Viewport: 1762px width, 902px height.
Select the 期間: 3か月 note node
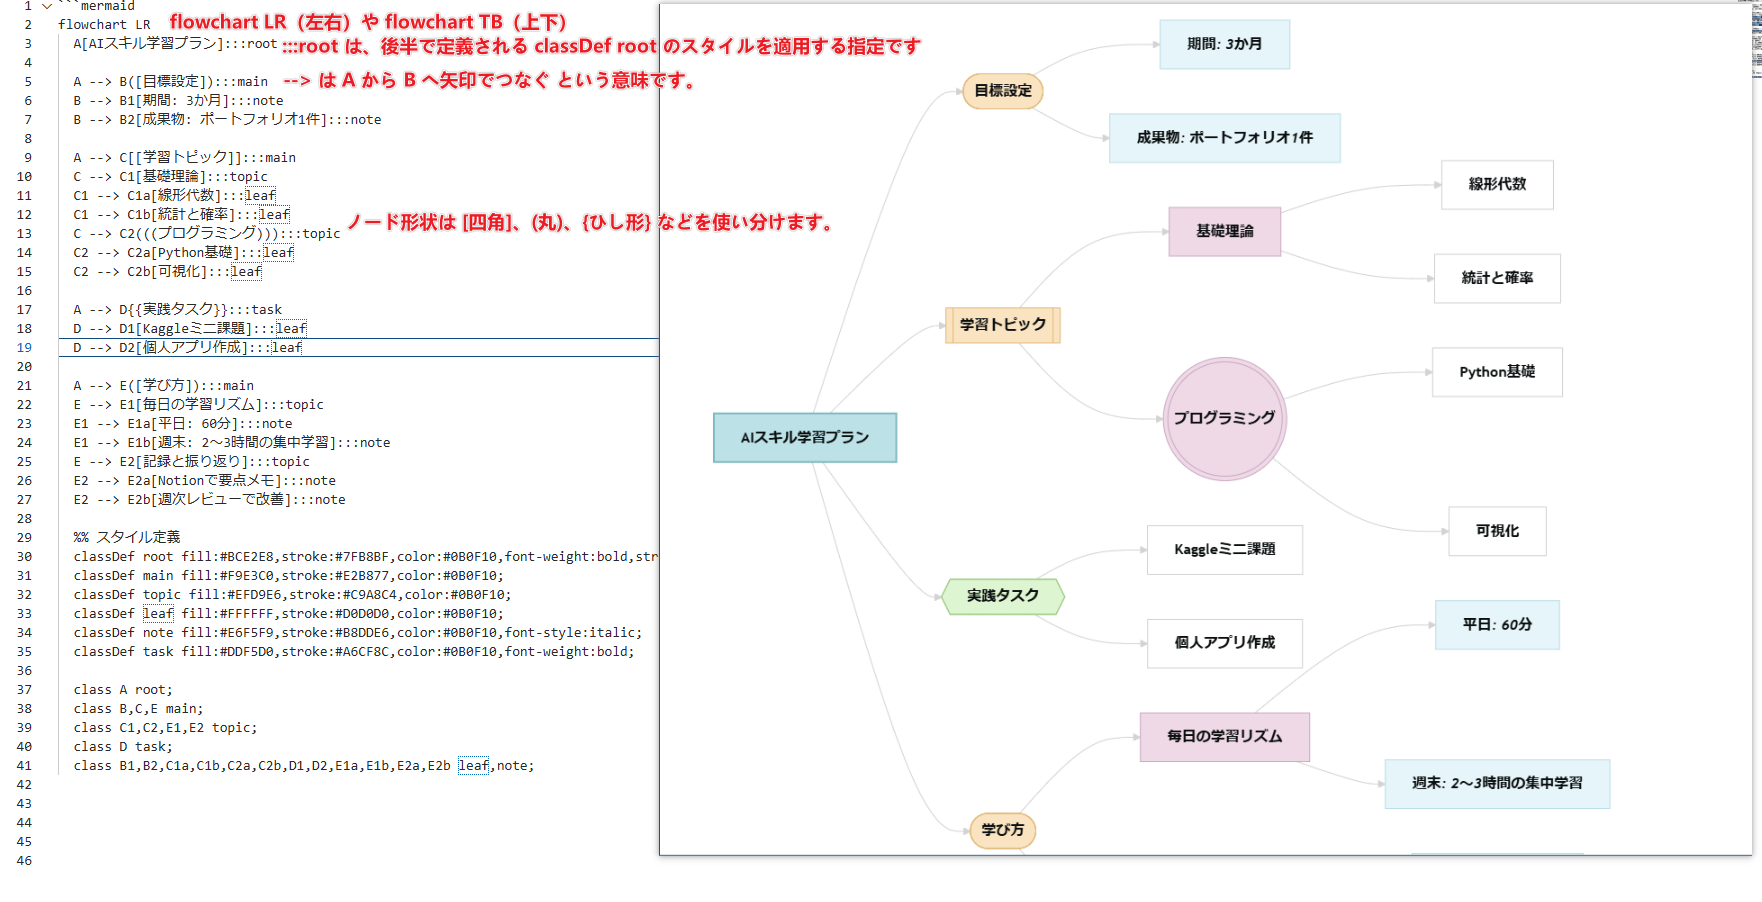click(x=1224, y=44)
